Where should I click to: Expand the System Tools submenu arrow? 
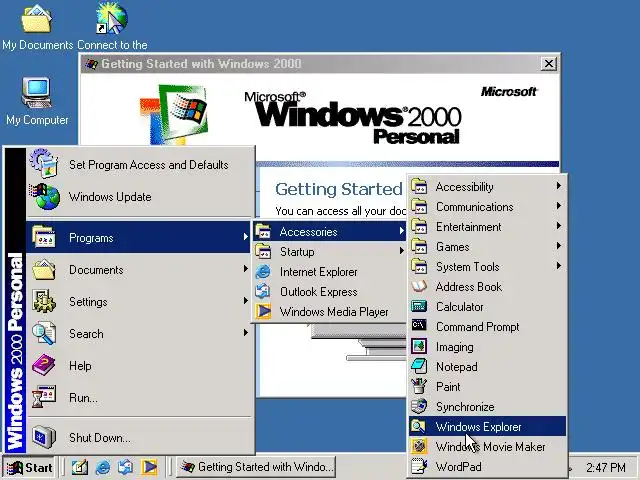tap(558, 266)
